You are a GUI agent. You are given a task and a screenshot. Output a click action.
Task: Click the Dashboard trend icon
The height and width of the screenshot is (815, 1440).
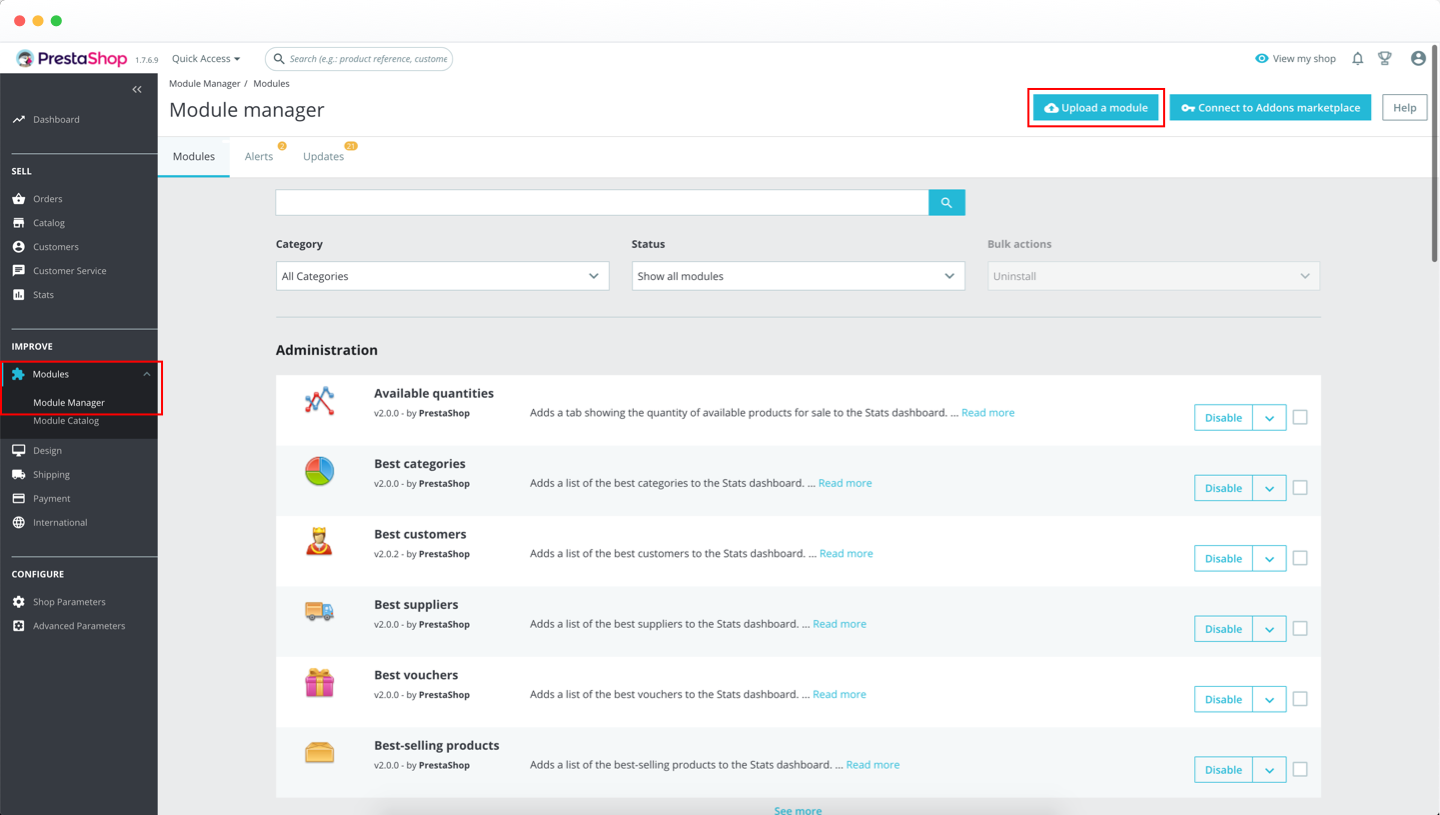(19, 120)
